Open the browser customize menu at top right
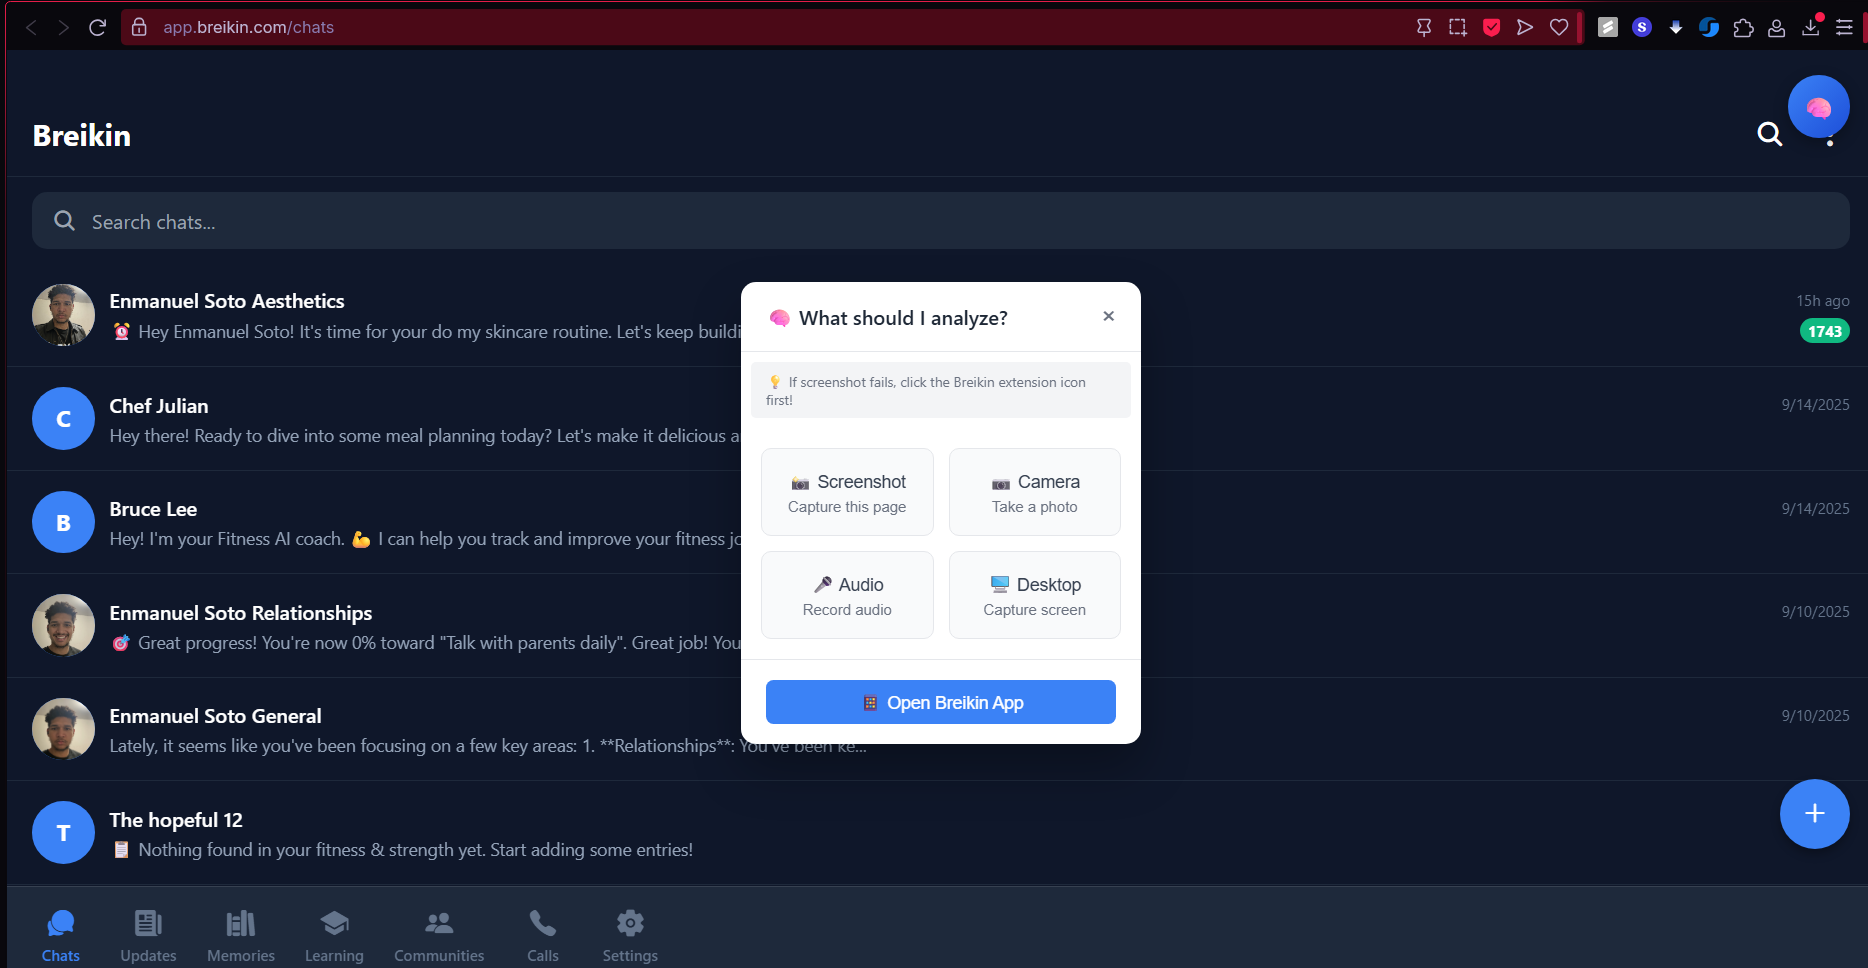The width and height of the screenshot is (1868, 968). 1845,27
